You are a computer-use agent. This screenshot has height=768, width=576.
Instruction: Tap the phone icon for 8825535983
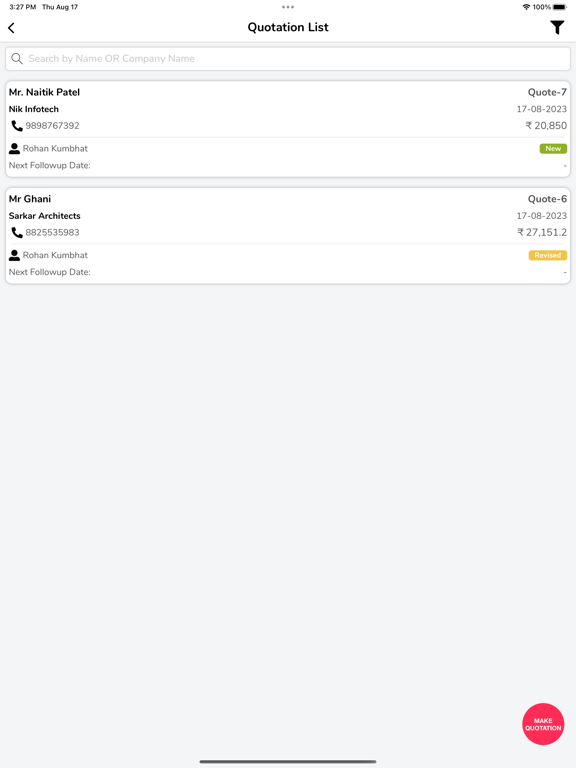17,233
